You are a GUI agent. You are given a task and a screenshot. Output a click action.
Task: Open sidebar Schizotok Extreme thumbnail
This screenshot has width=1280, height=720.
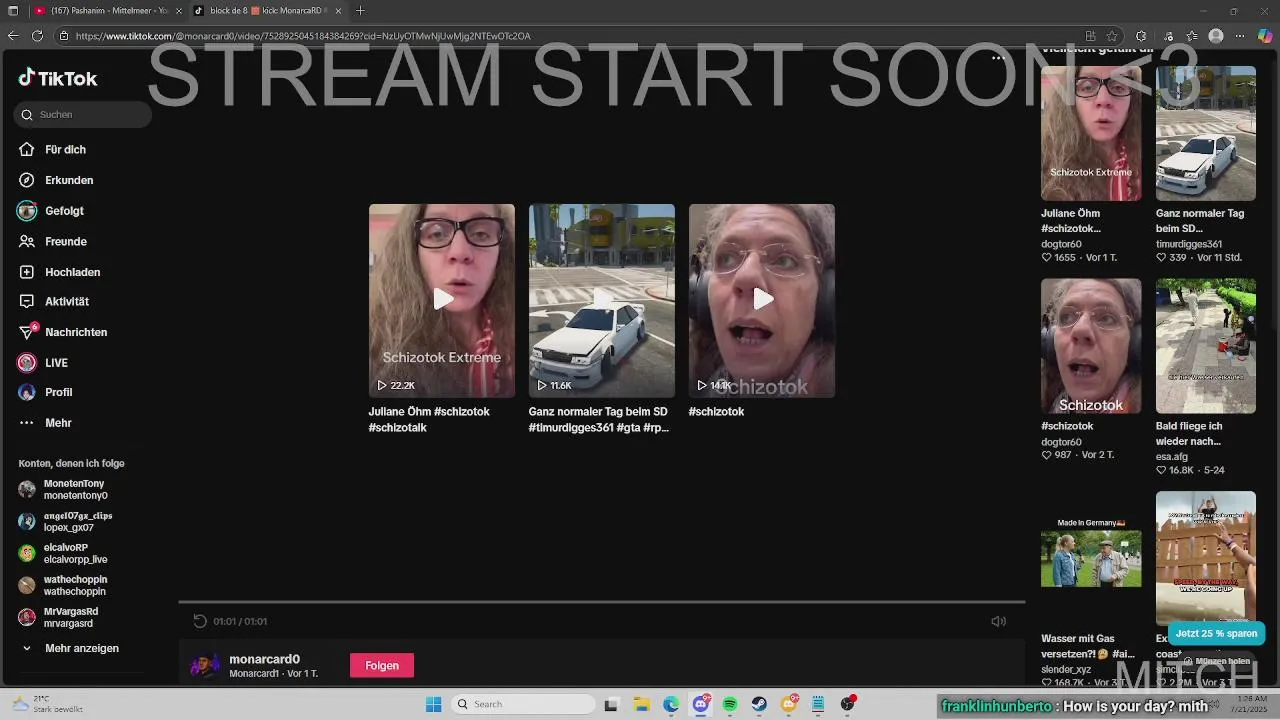point(1091,133)
